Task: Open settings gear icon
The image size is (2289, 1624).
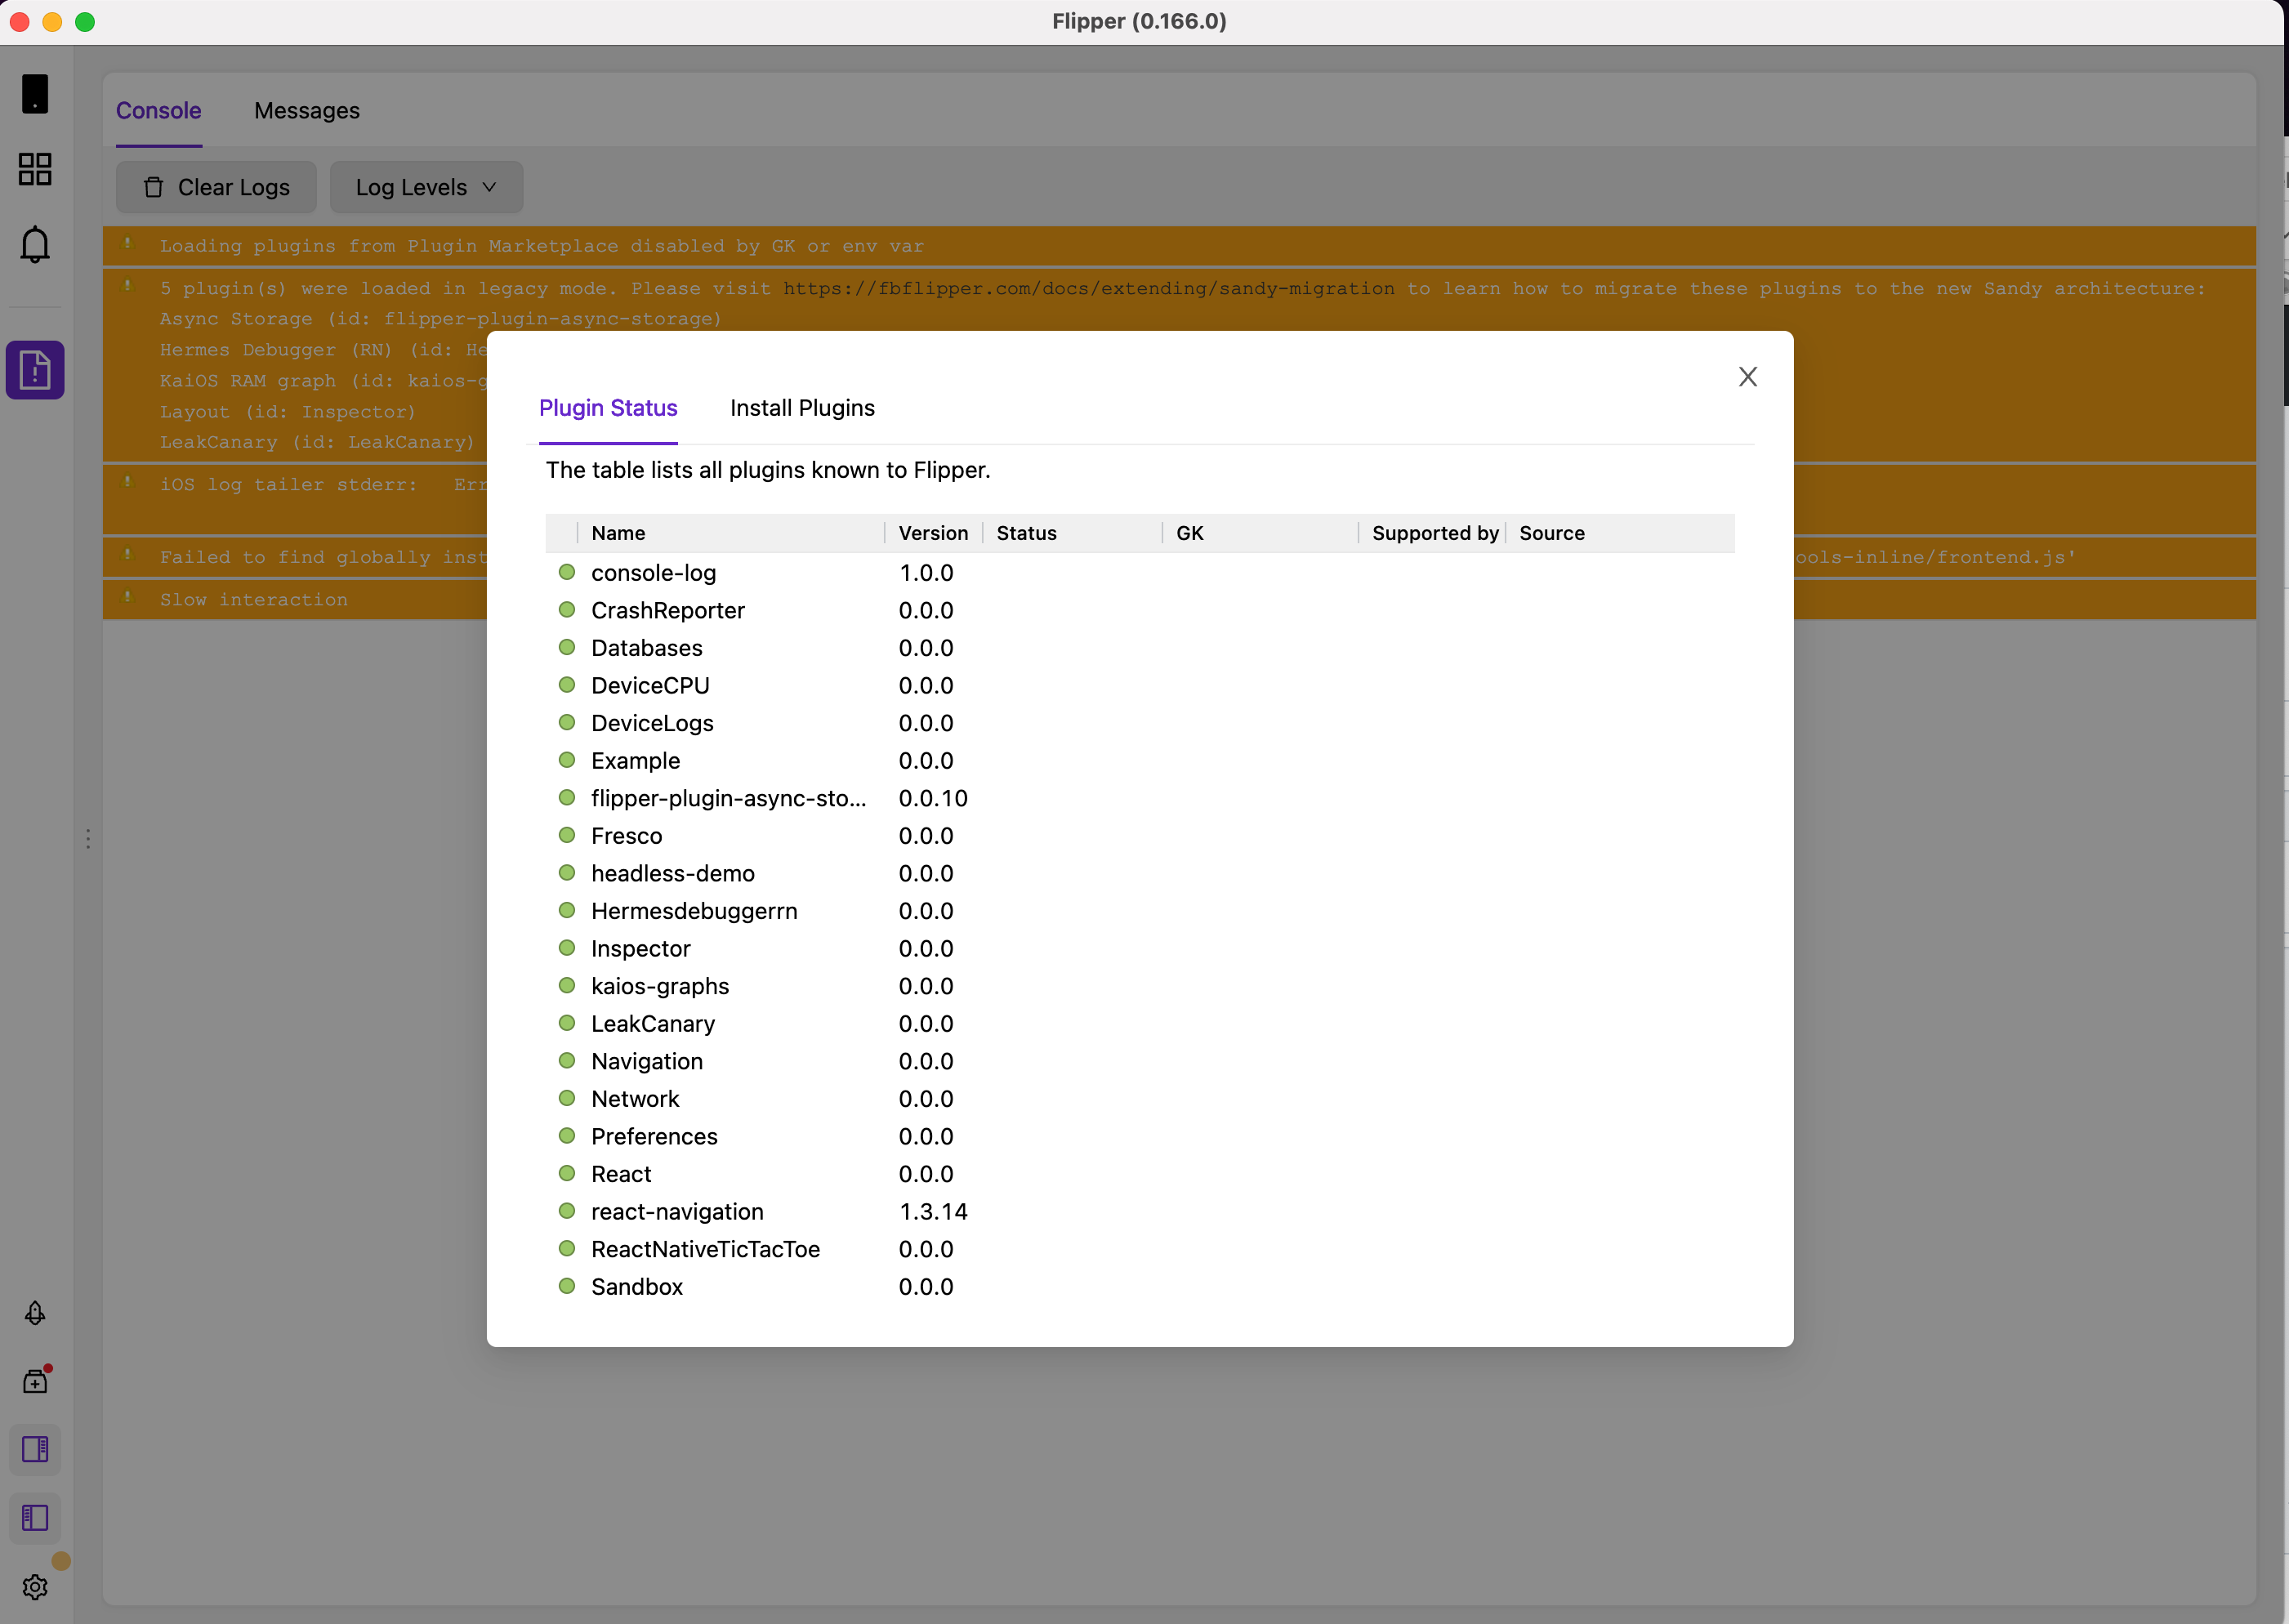Action: 35,1587
